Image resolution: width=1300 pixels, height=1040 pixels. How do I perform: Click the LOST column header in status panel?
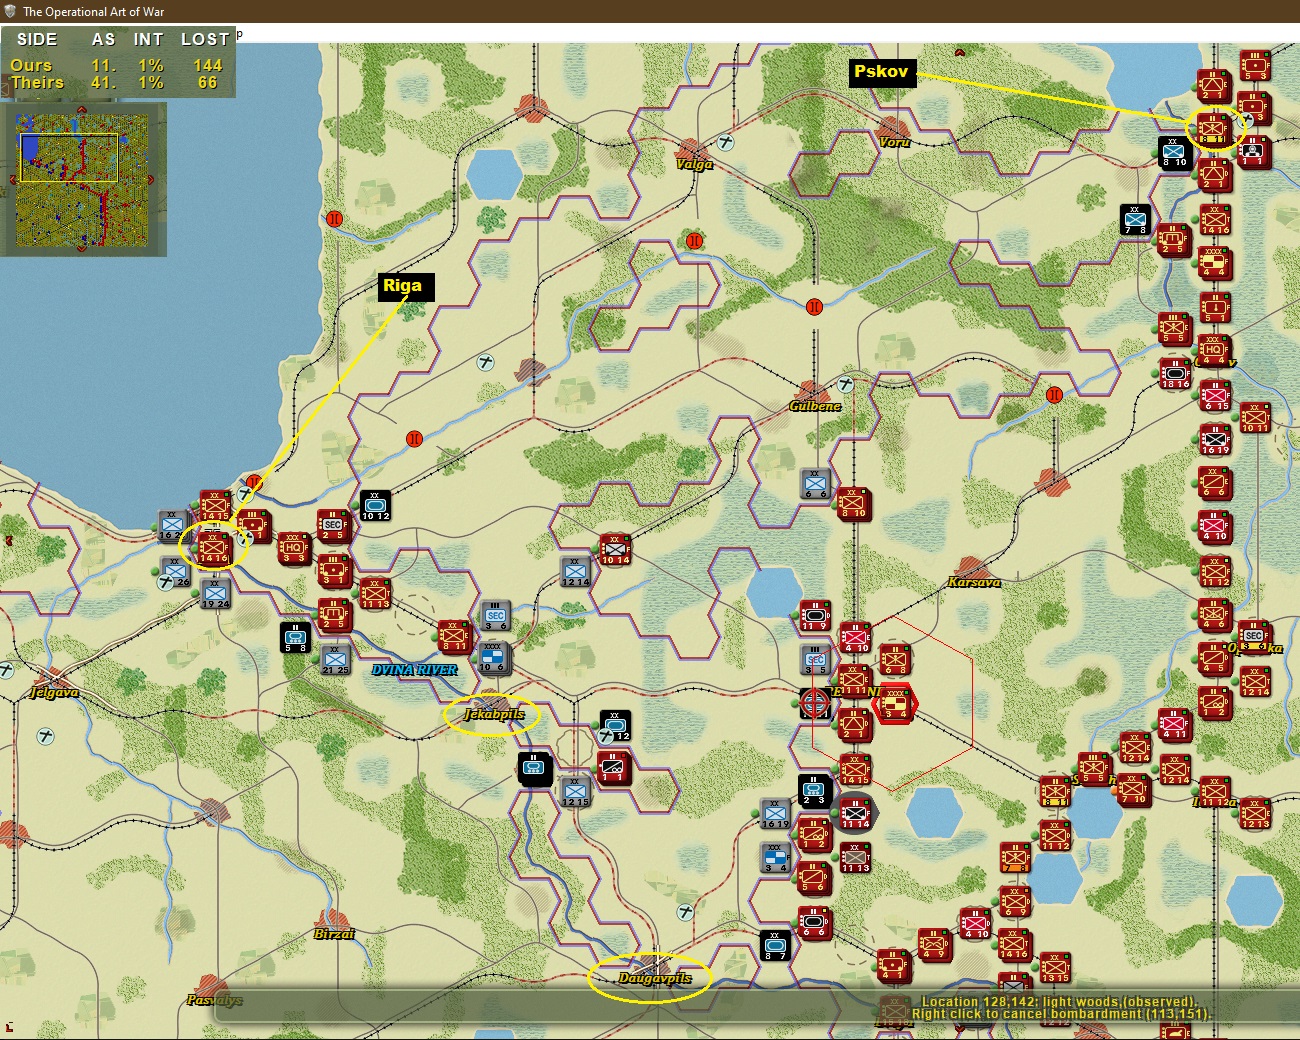coord(205,39)
